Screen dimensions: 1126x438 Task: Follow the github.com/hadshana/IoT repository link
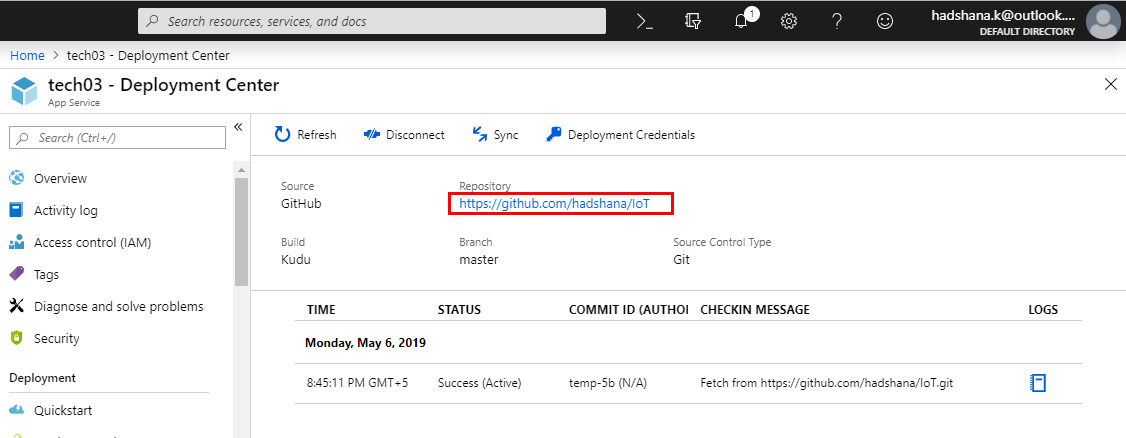coord(554,204)
